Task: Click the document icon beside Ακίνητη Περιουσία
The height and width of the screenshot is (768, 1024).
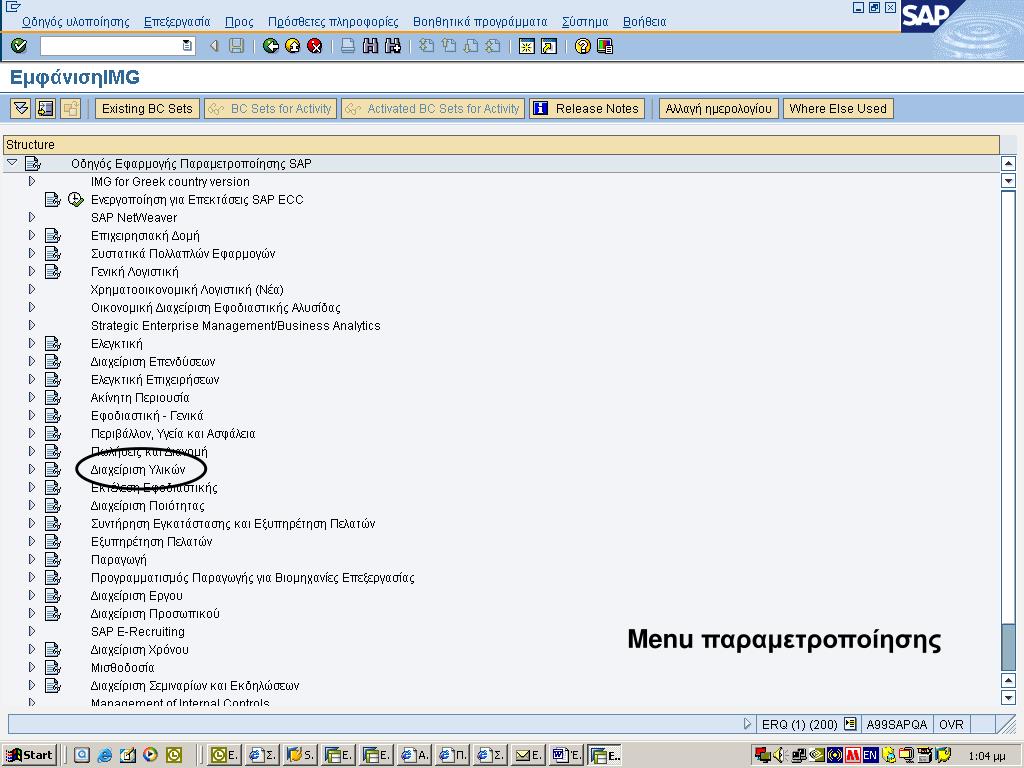Action: coord(53,398)
